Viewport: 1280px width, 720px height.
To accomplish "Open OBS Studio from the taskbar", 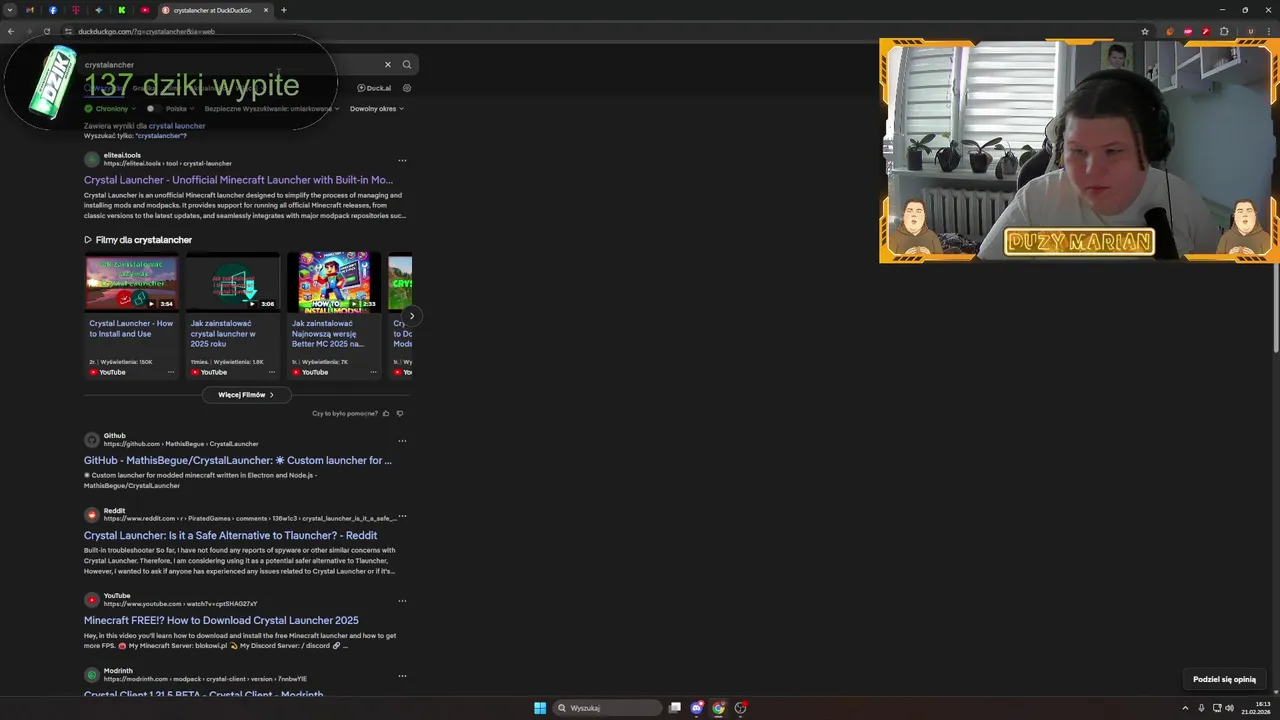I will (740, 708).
